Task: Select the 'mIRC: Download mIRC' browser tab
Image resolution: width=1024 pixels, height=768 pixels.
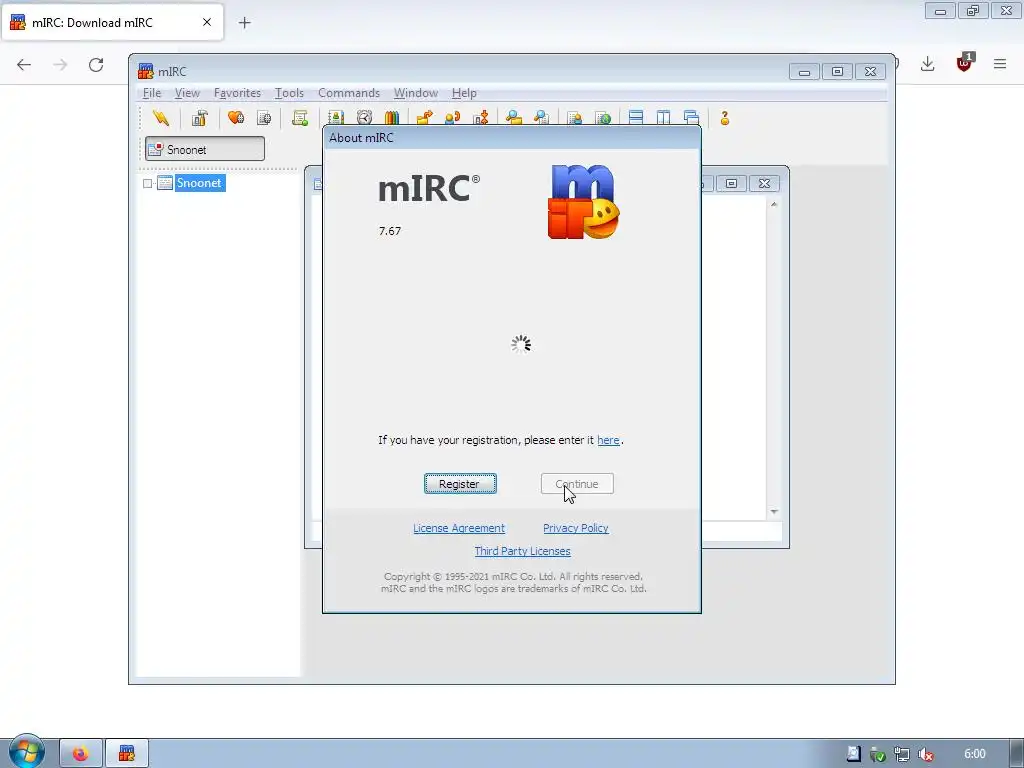Action: [112, 22]
